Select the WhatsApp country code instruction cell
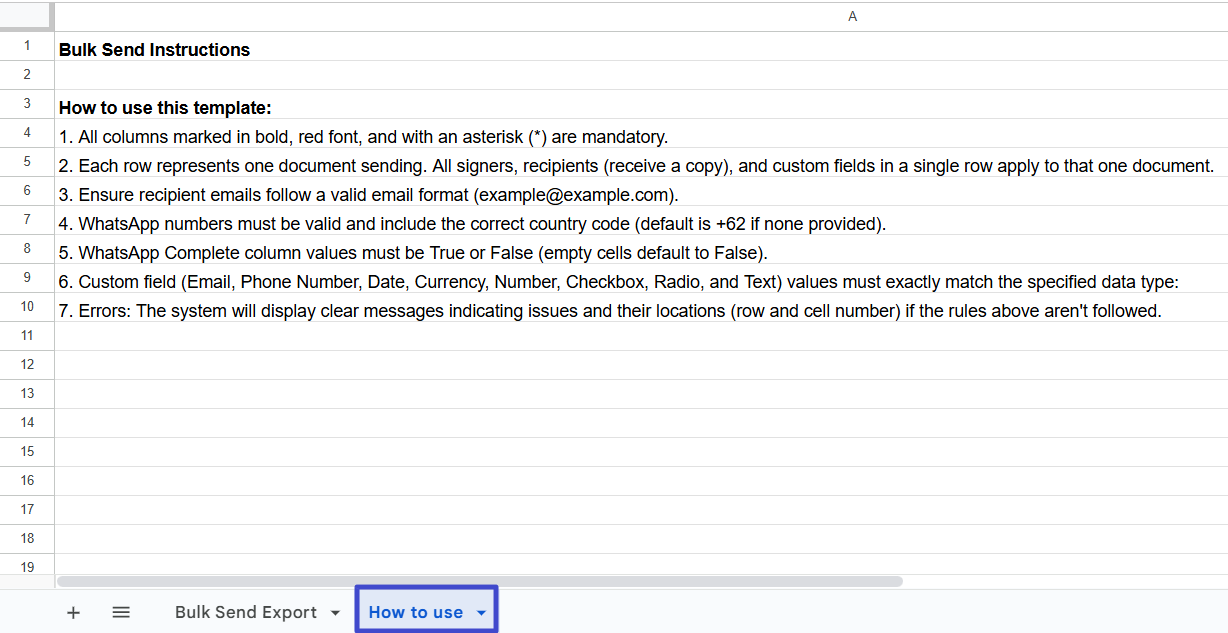Screen dimensions: 1228x633 pyautogui.click(x=472, y=224)
